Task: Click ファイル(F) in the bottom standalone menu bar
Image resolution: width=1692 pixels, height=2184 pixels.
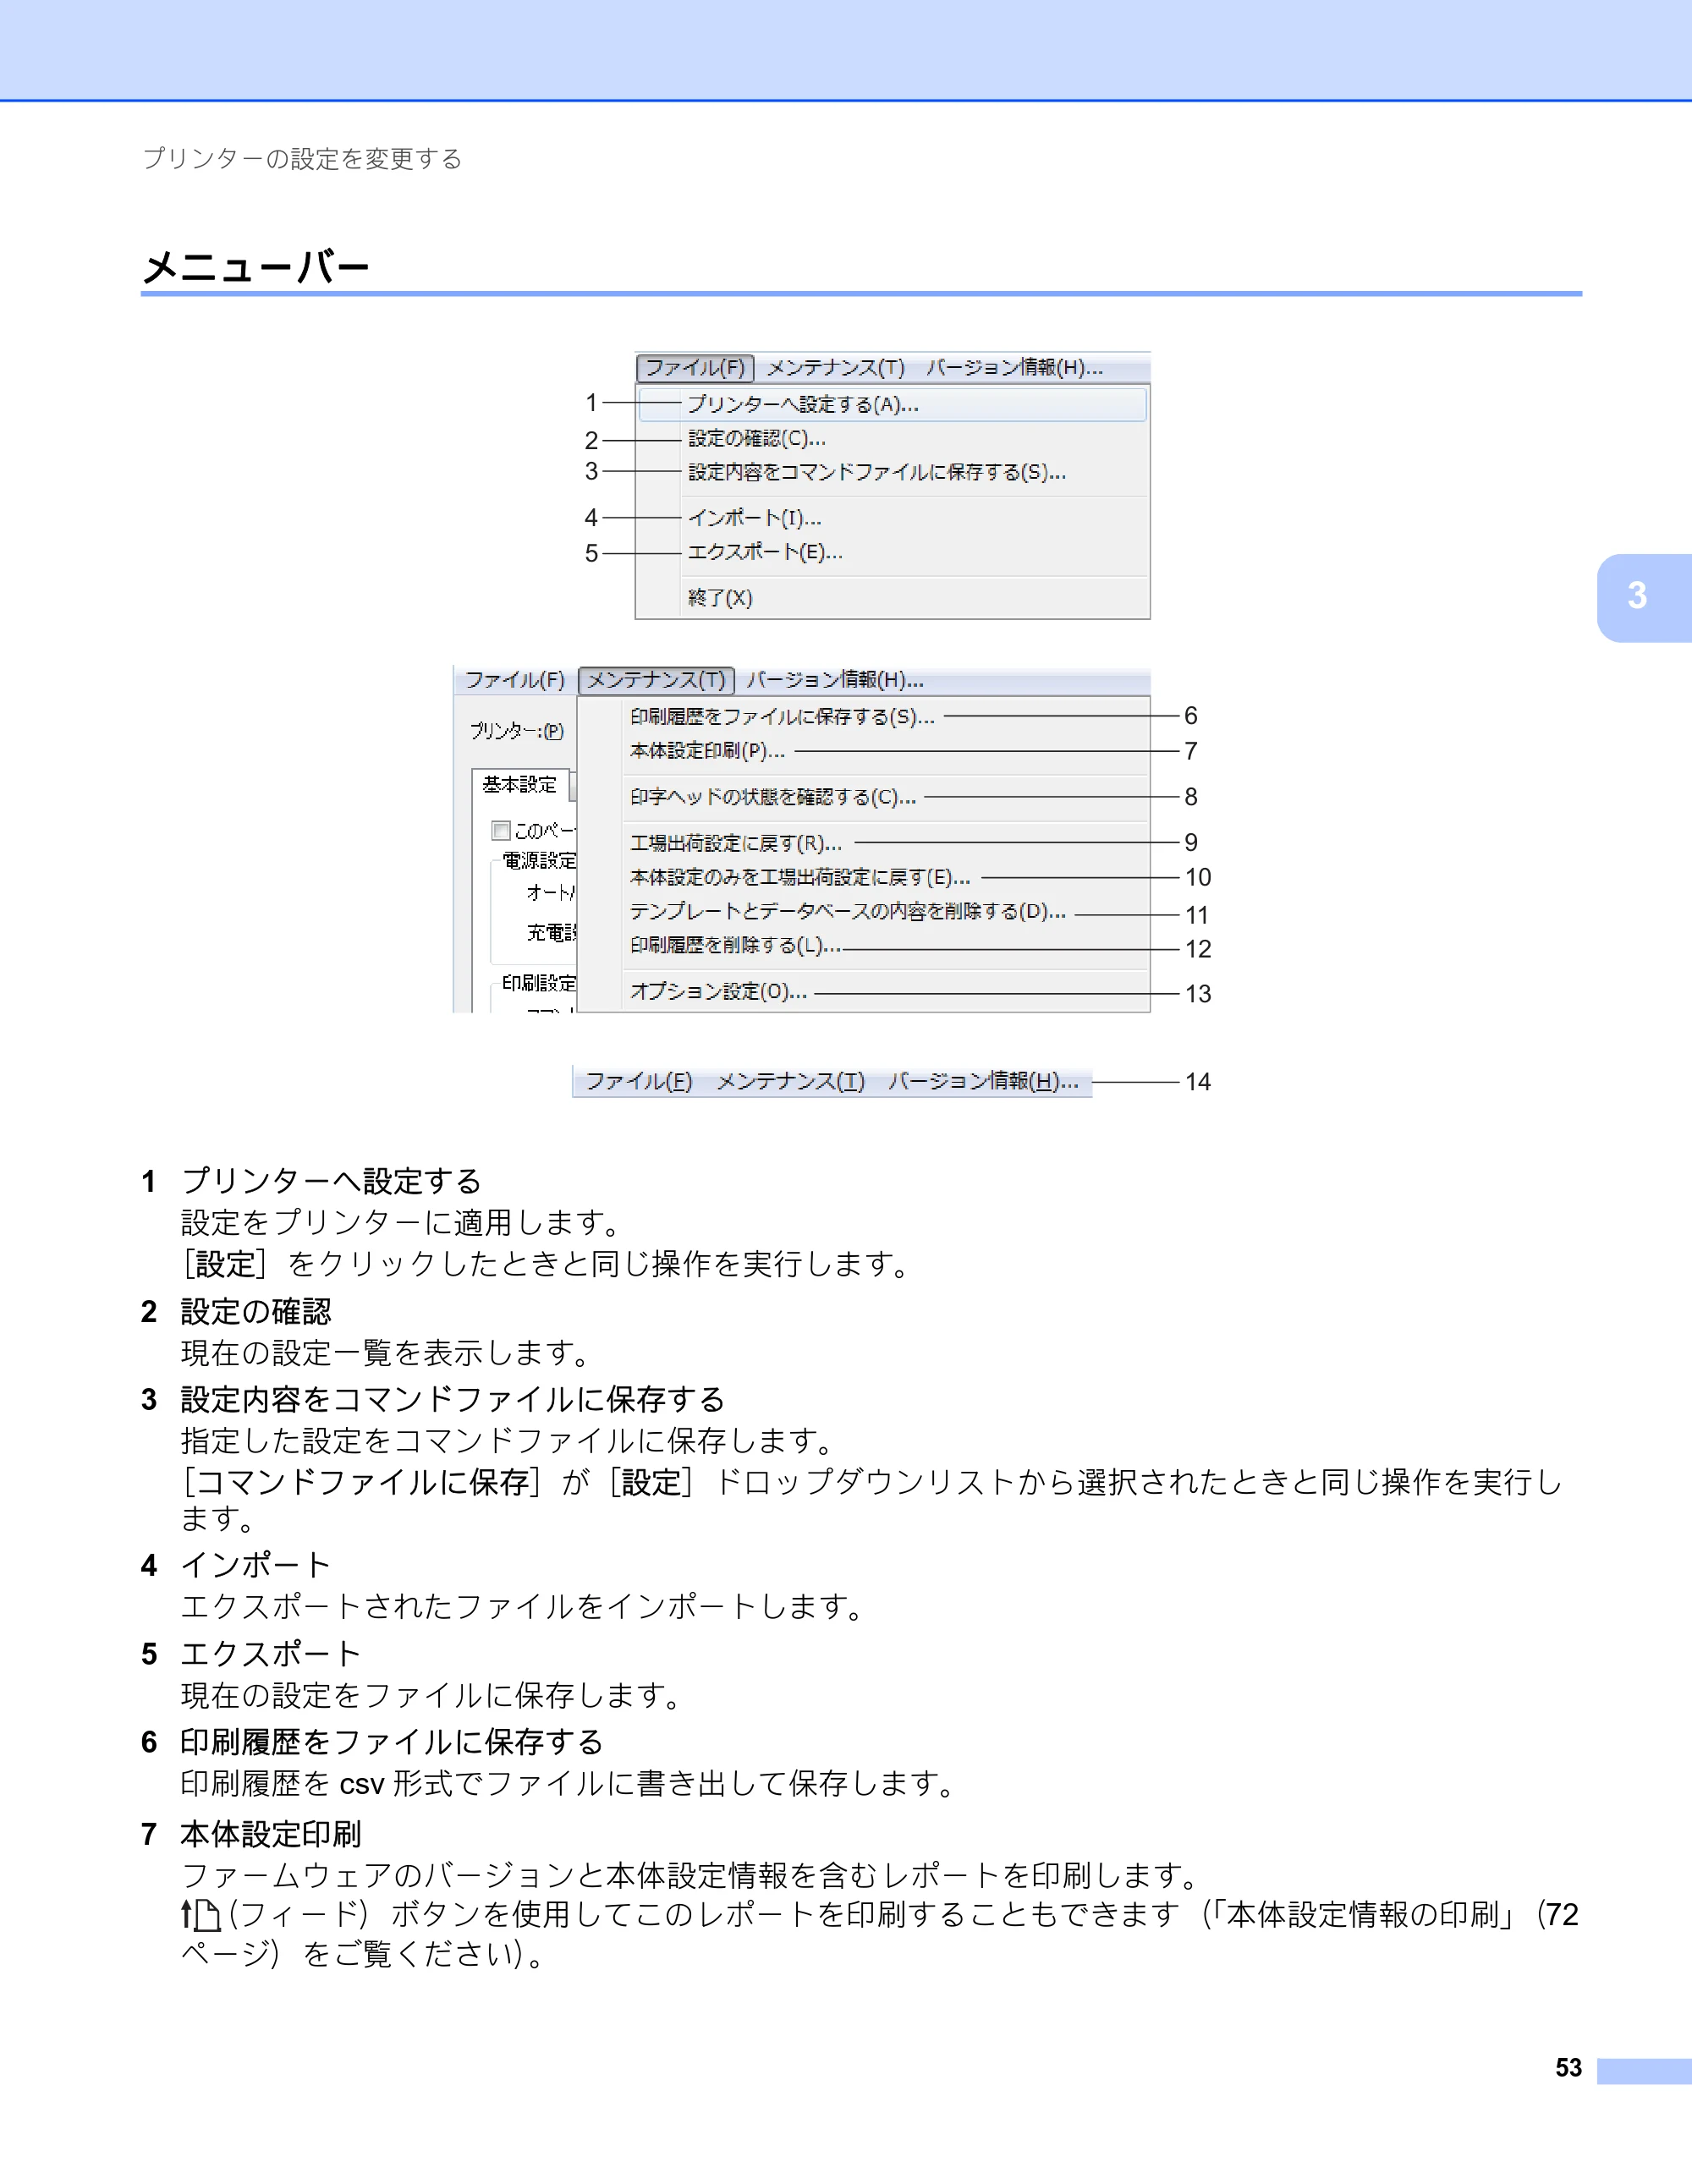Action: [638, 1081]
